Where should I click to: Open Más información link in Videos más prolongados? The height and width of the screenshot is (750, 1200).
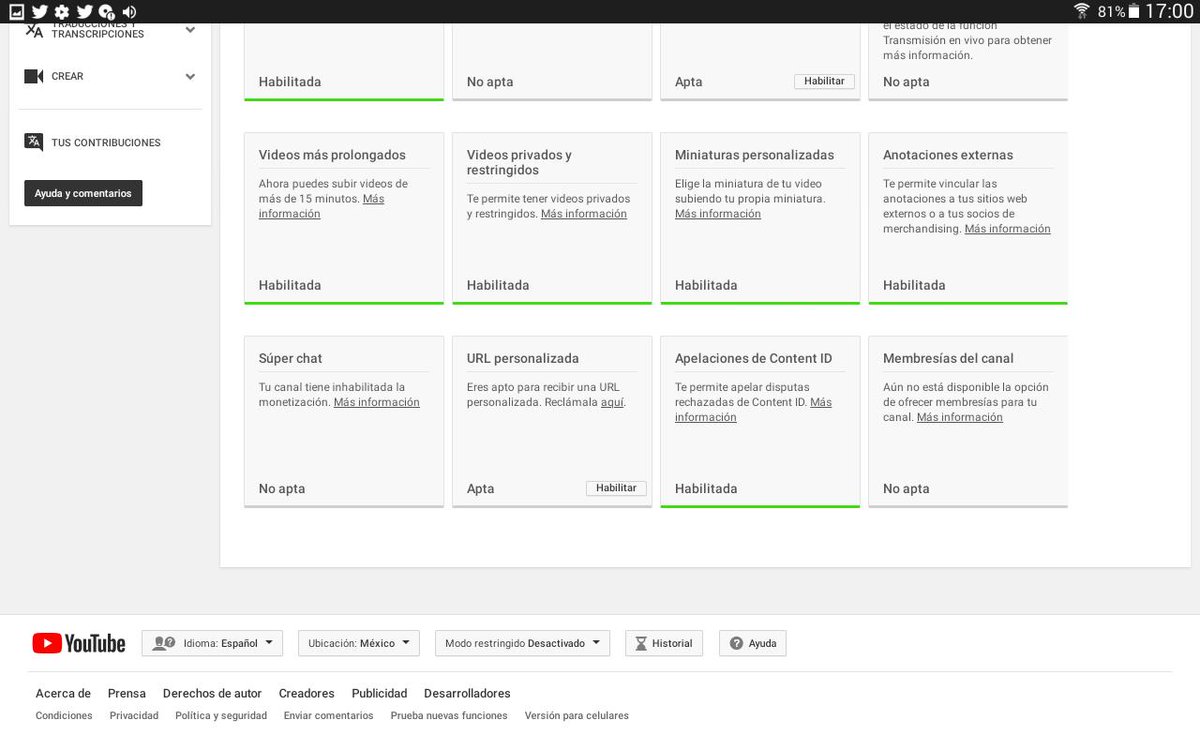click(x=321, y=206)
